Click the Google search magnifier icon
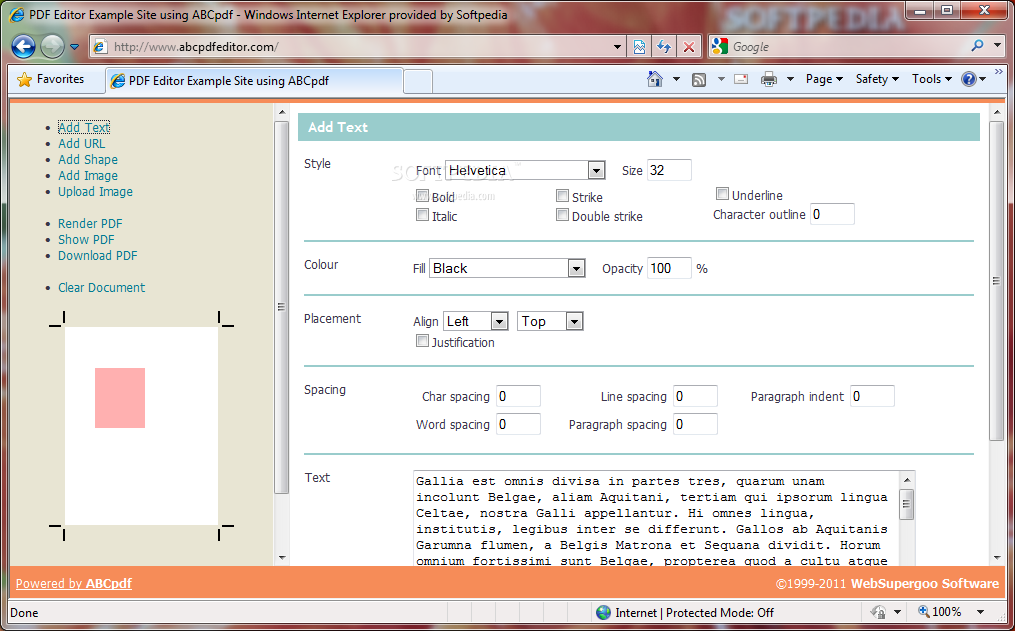The height and width of the screenshot is (631, 1015). coord(977,45)
